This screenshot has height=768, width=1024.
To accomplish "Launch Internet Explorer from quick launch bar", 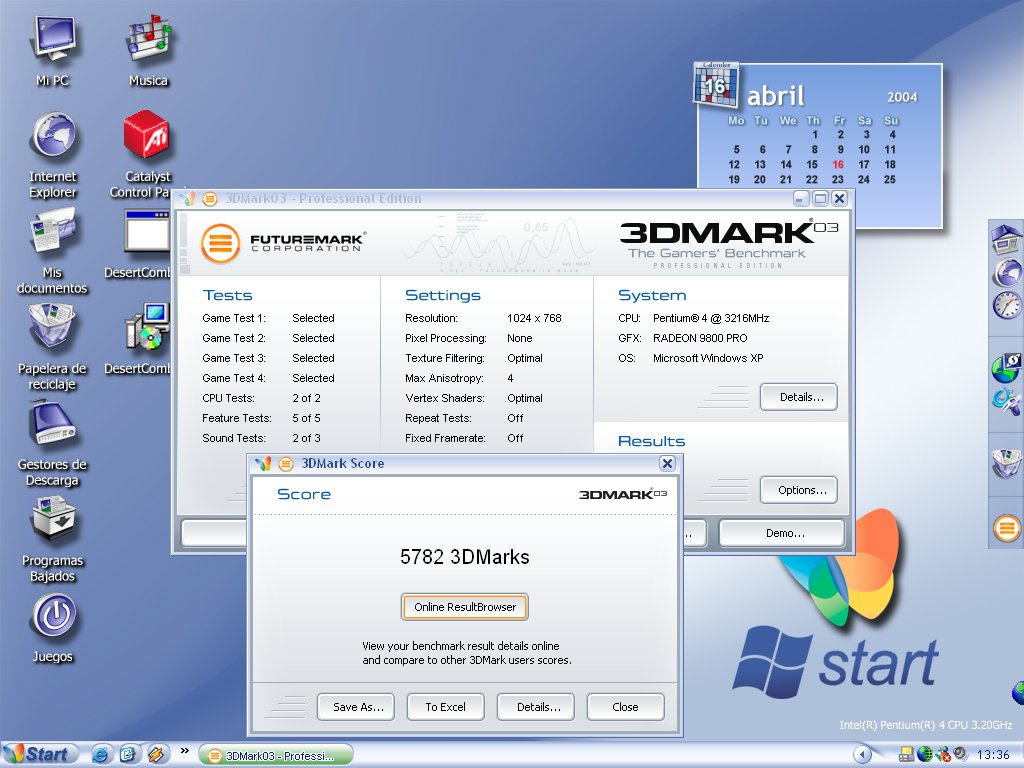I will [101, 754].
